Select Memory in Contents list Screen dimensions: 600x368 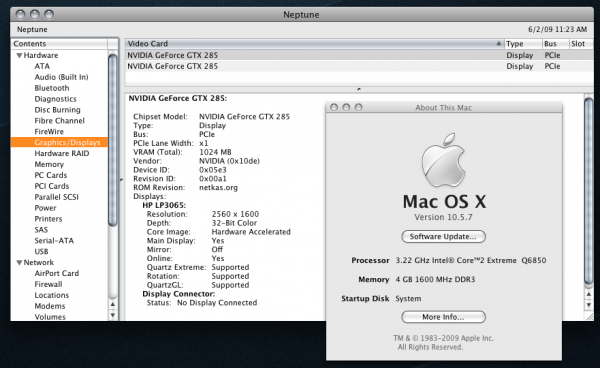pos(49,164)
